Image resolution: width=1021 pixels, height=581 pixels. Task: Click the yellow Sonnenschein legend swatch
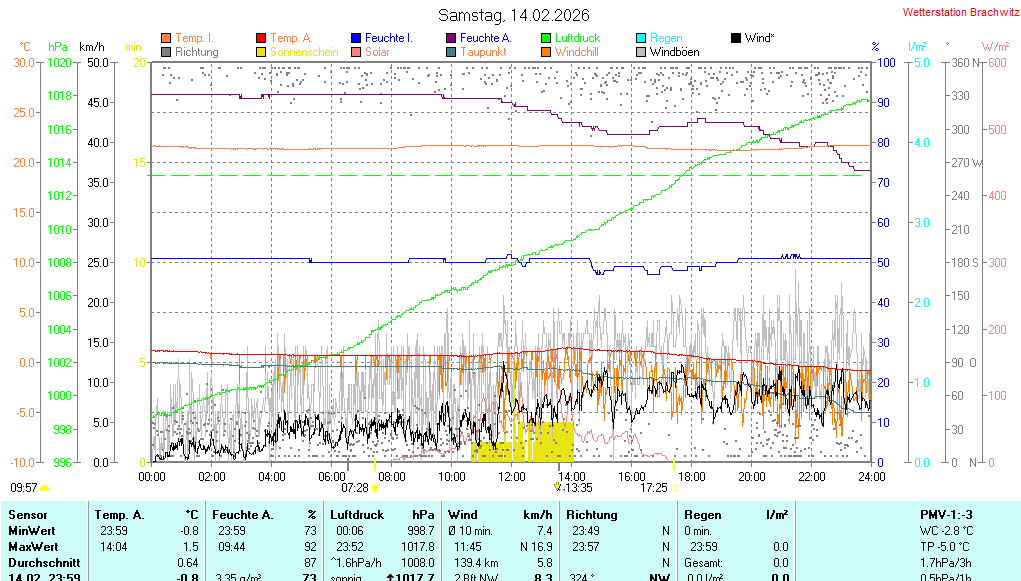pos(262,52)
